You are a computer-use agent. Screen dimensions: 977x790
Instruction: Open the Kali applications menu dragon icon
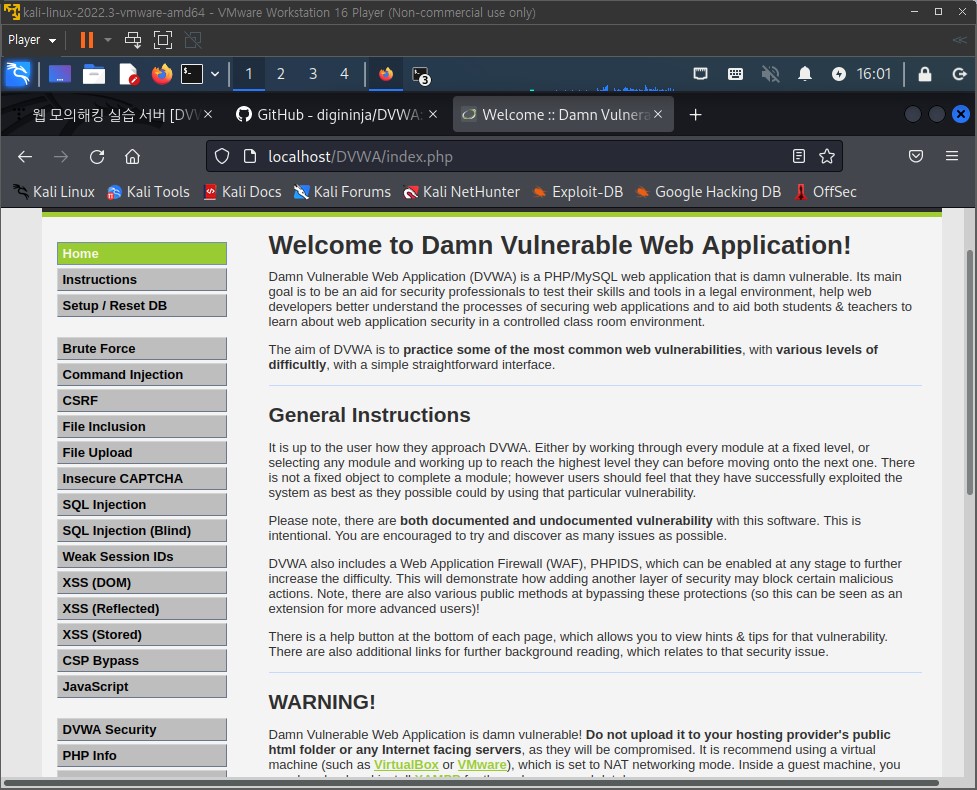[17, 74]
